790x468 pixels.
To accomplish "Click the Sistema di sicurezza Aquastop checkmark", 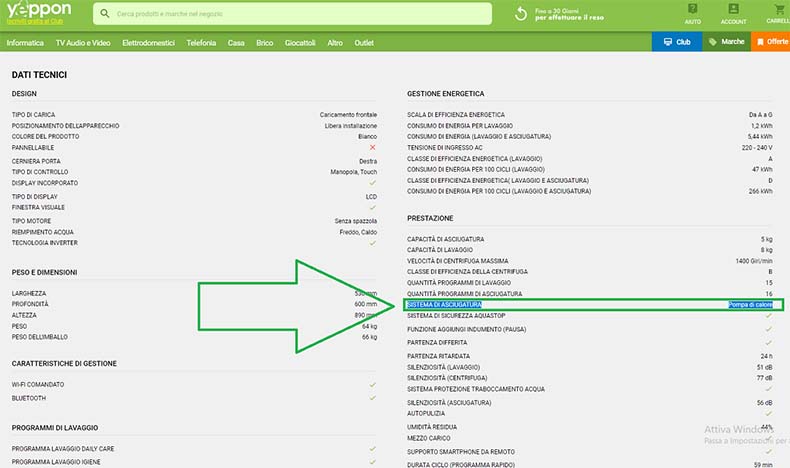I will (768, 315).
